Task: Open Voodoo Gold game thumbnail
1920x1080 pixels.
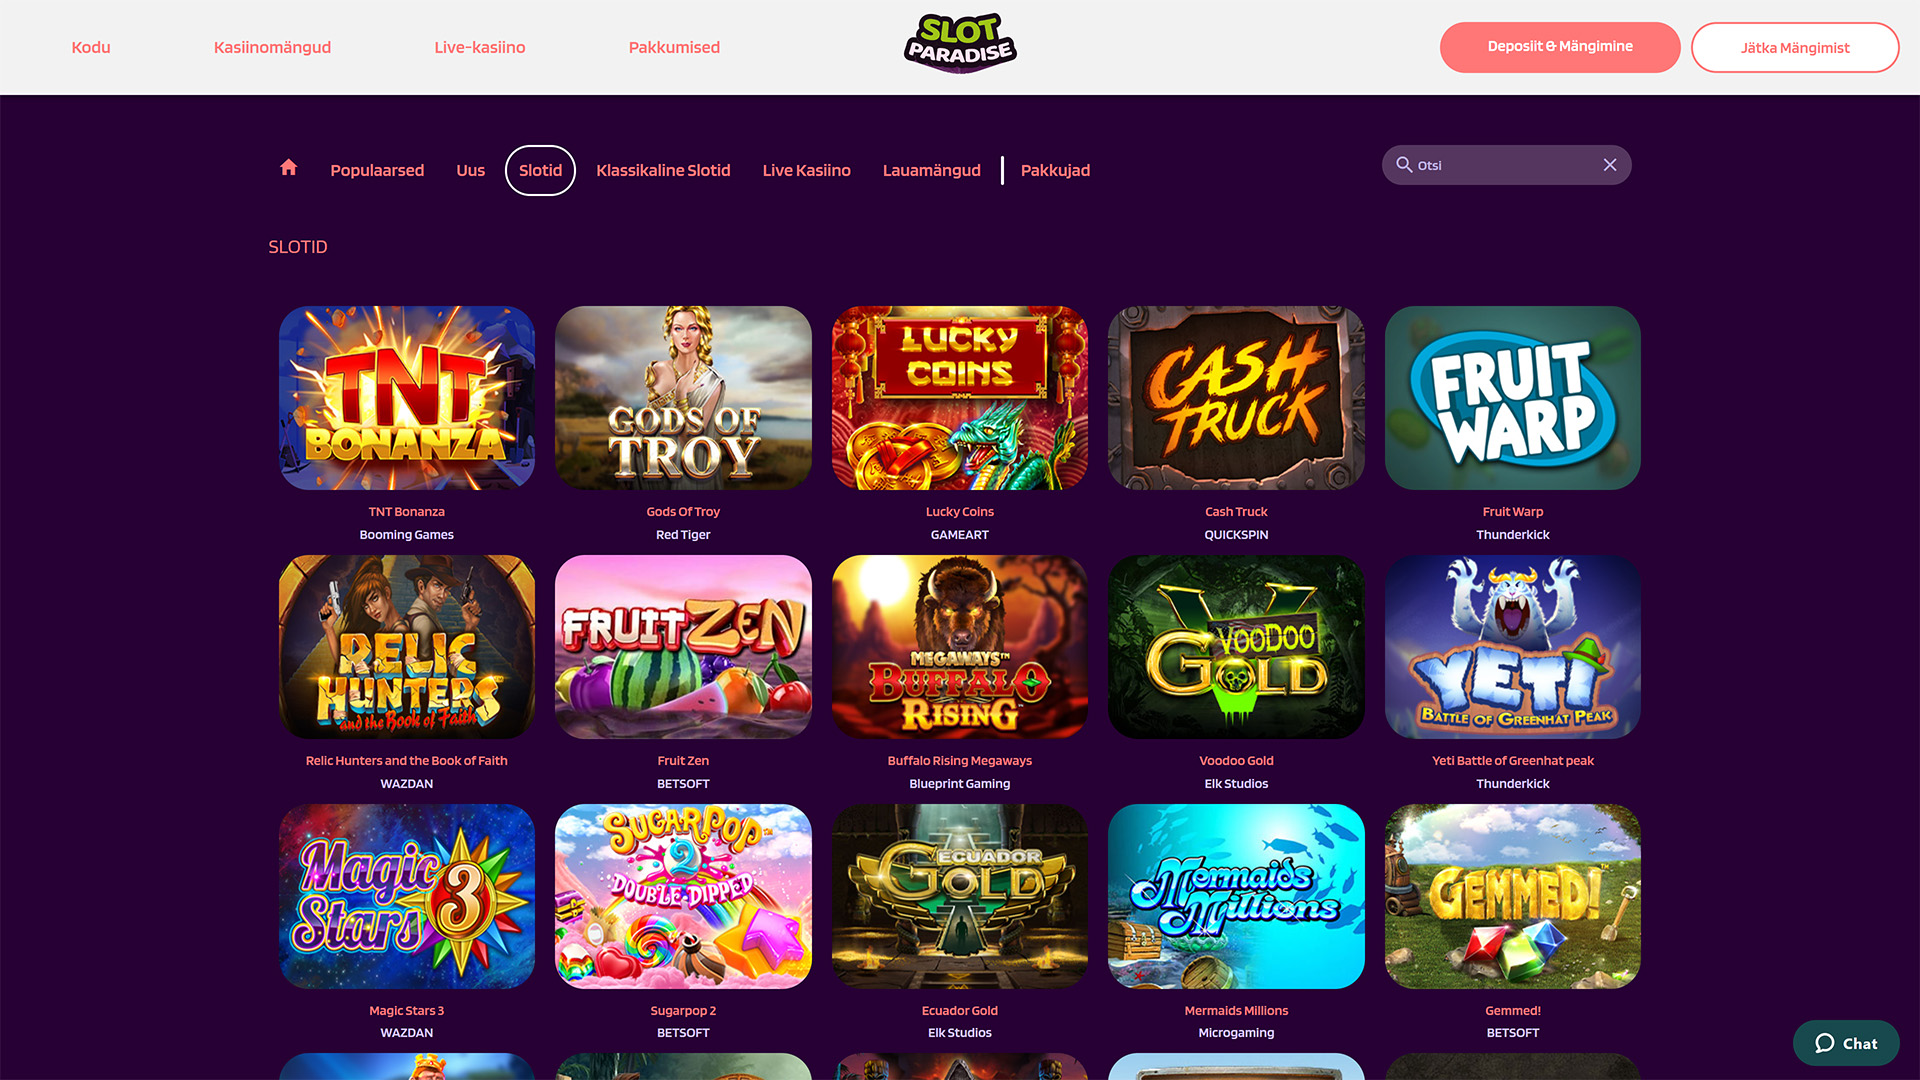Action: (x=1236, y=647)
